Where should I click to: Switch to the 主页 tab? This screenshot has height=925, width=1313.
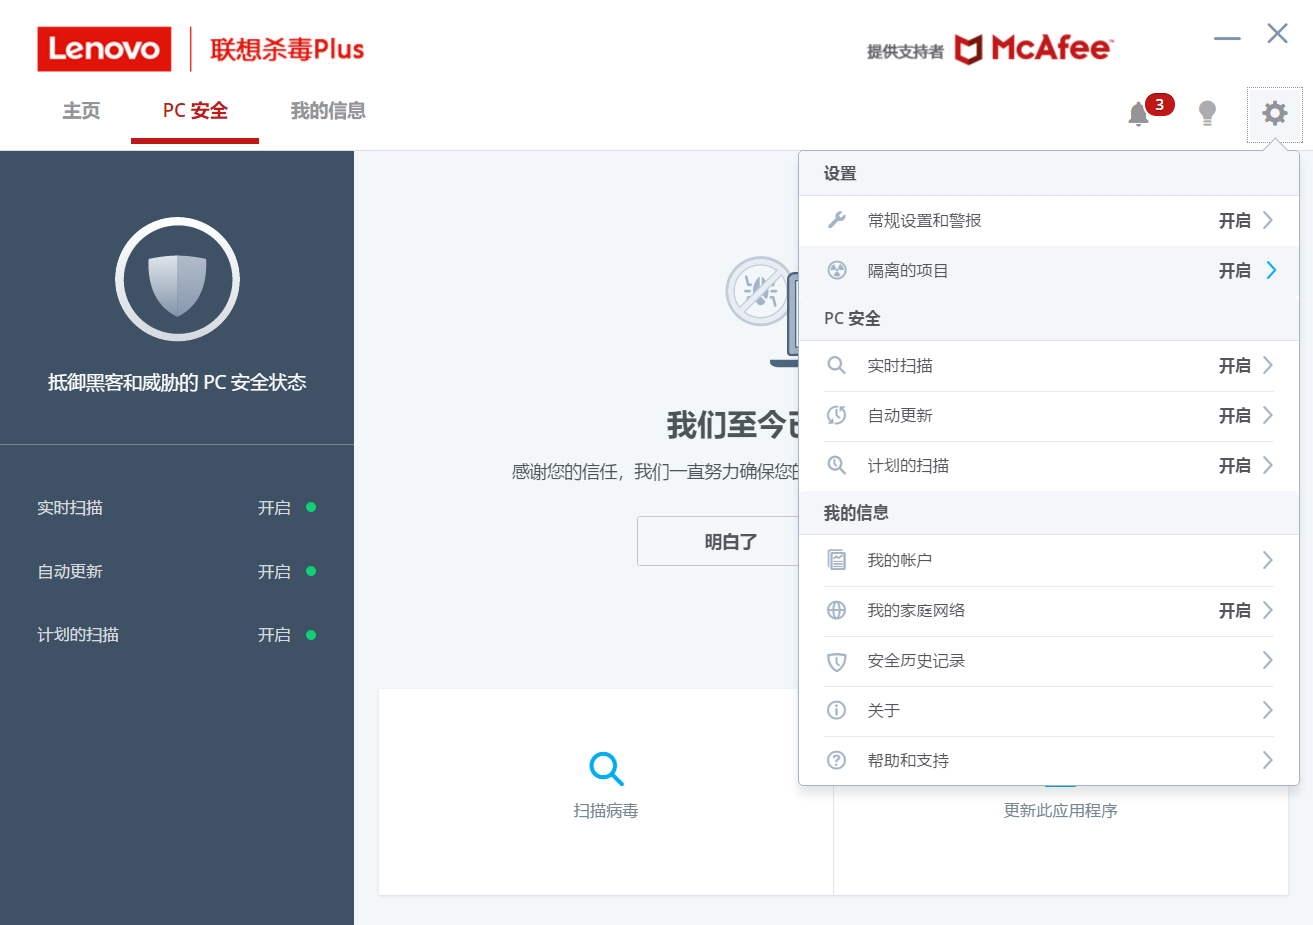tap(80, 111)
